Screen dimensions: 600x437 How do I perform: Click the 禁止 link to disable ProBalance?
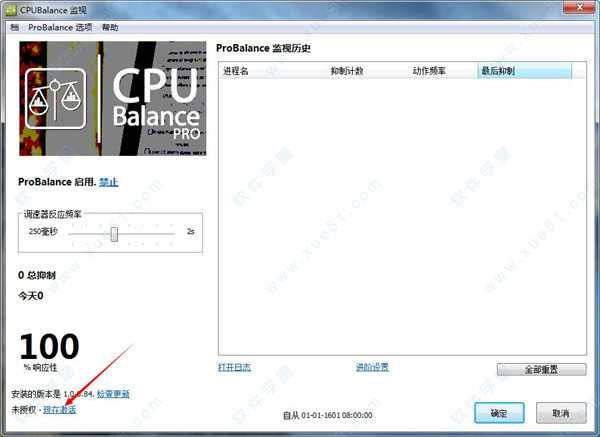[109, 182]
